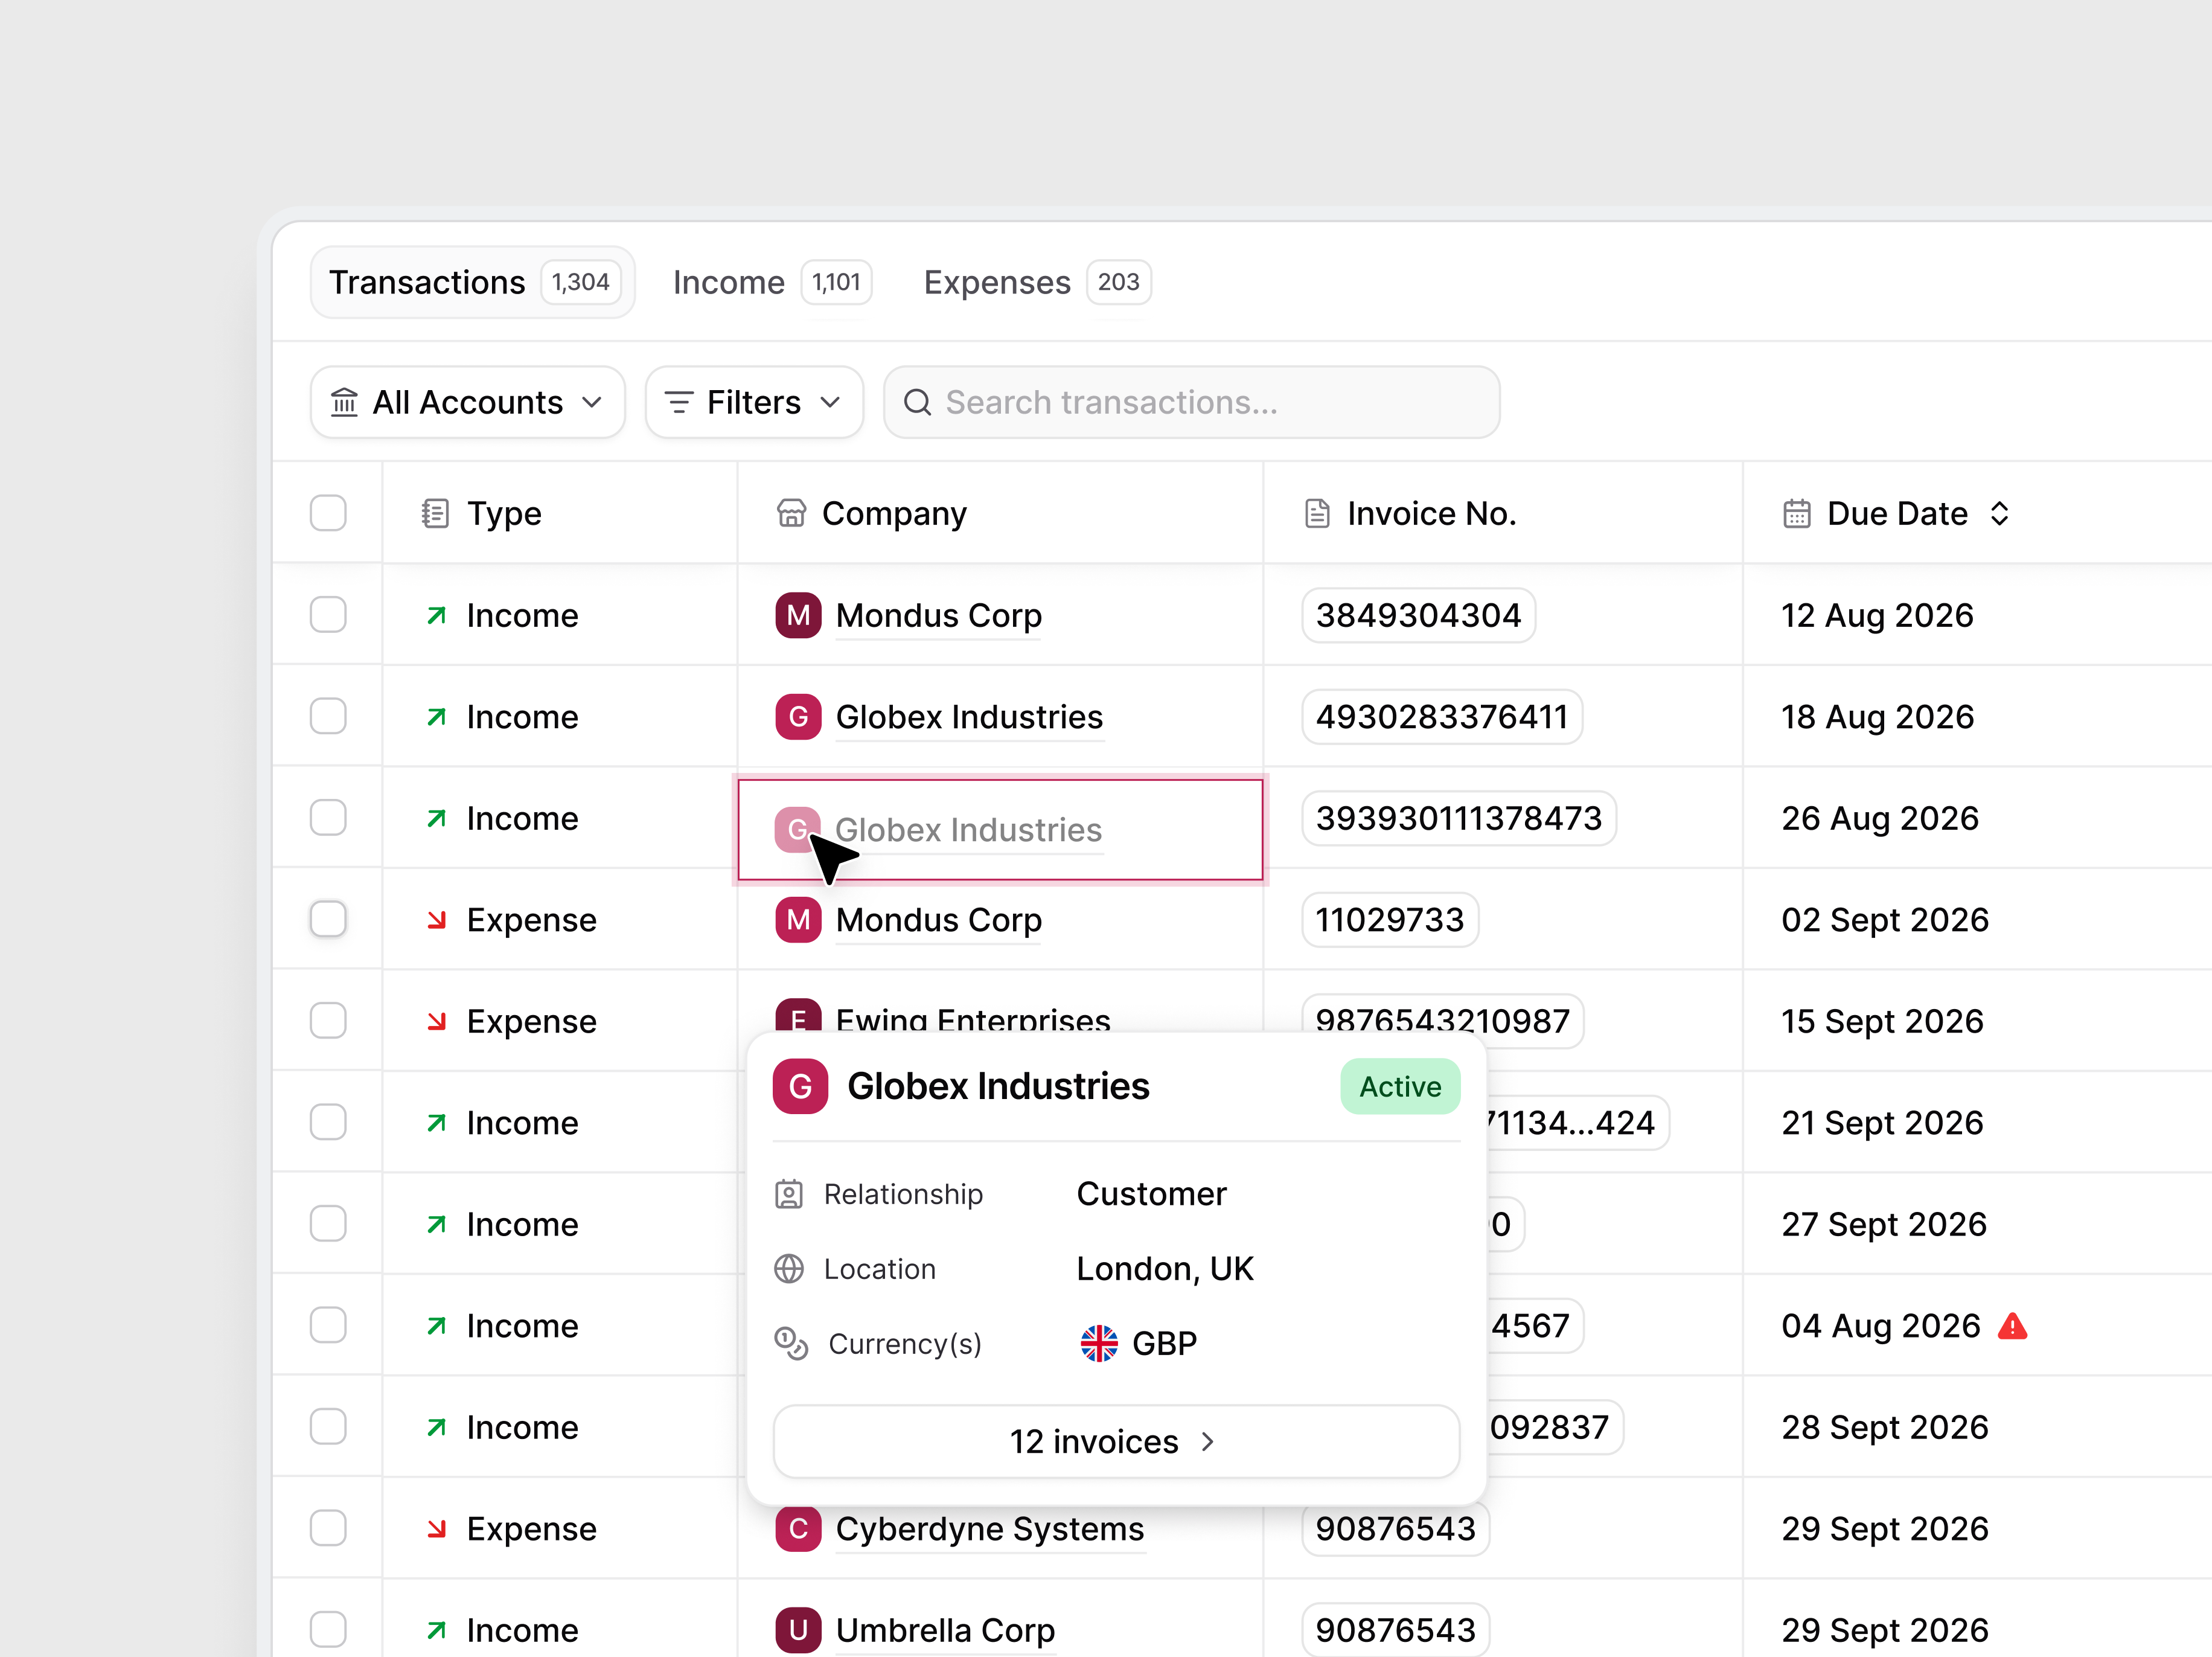The width and height of the screenshot is (2212, 1657).
Task: Open the 12 invoices button
Action: 1116,1441
